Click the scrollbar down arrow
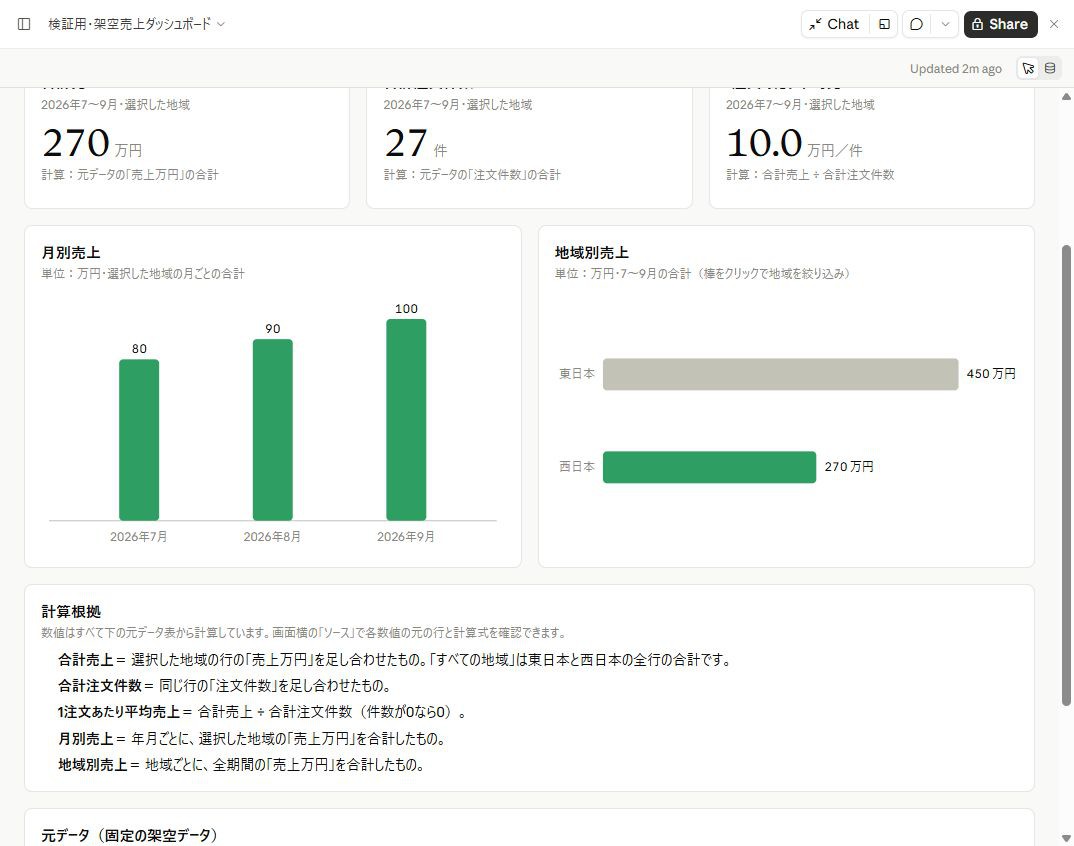Image resolution: width=1074 pixels, height=846 pixels. tap(1066, 838)
